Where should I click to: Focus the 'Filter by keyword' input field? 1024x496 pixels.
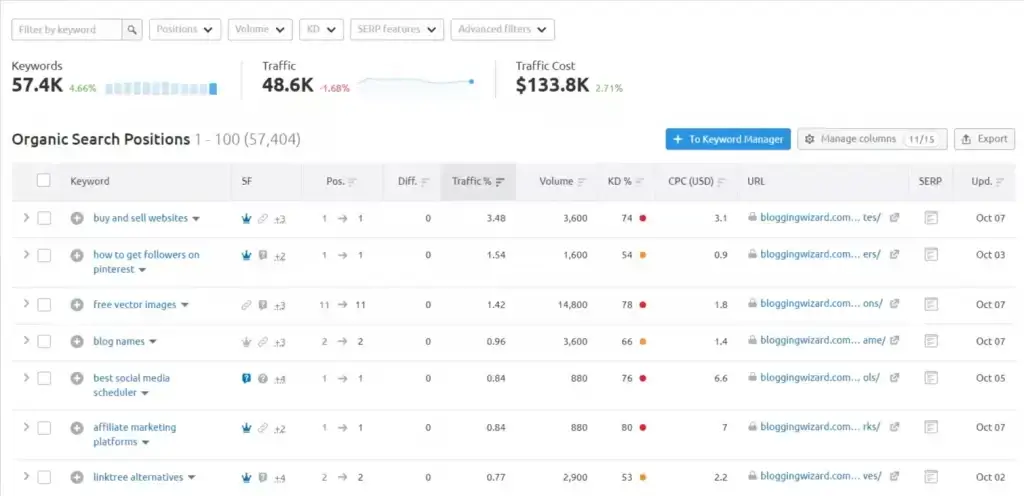click(67, 29)
